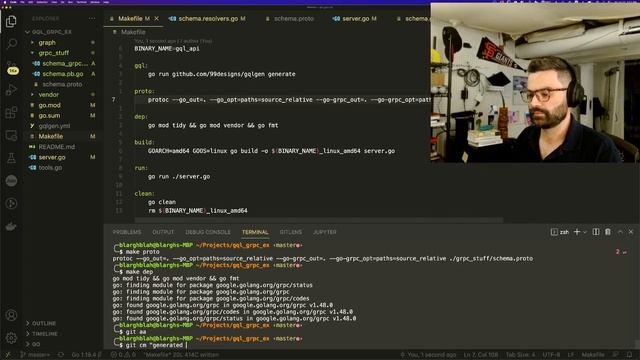Open the JUPYTER panel tab

point(324,232)
